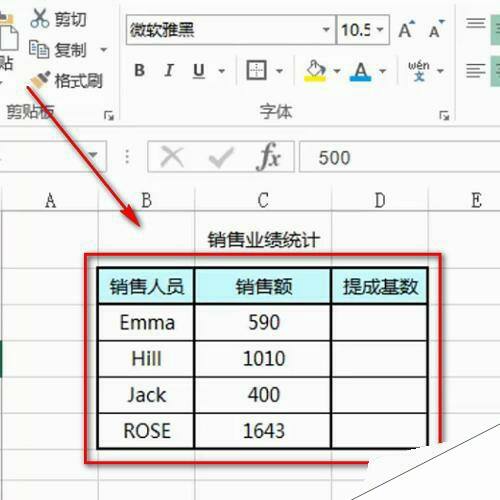Click empty 提成基数 cell in ROSE row

tap(380, 431)
